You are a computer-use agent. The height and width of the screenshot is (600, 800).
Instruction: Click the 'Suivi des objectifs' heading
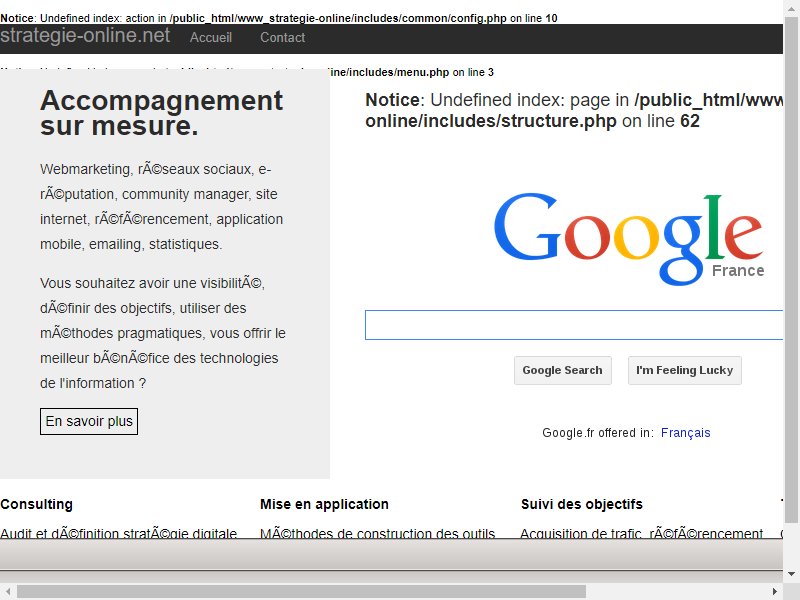point(582,504)
